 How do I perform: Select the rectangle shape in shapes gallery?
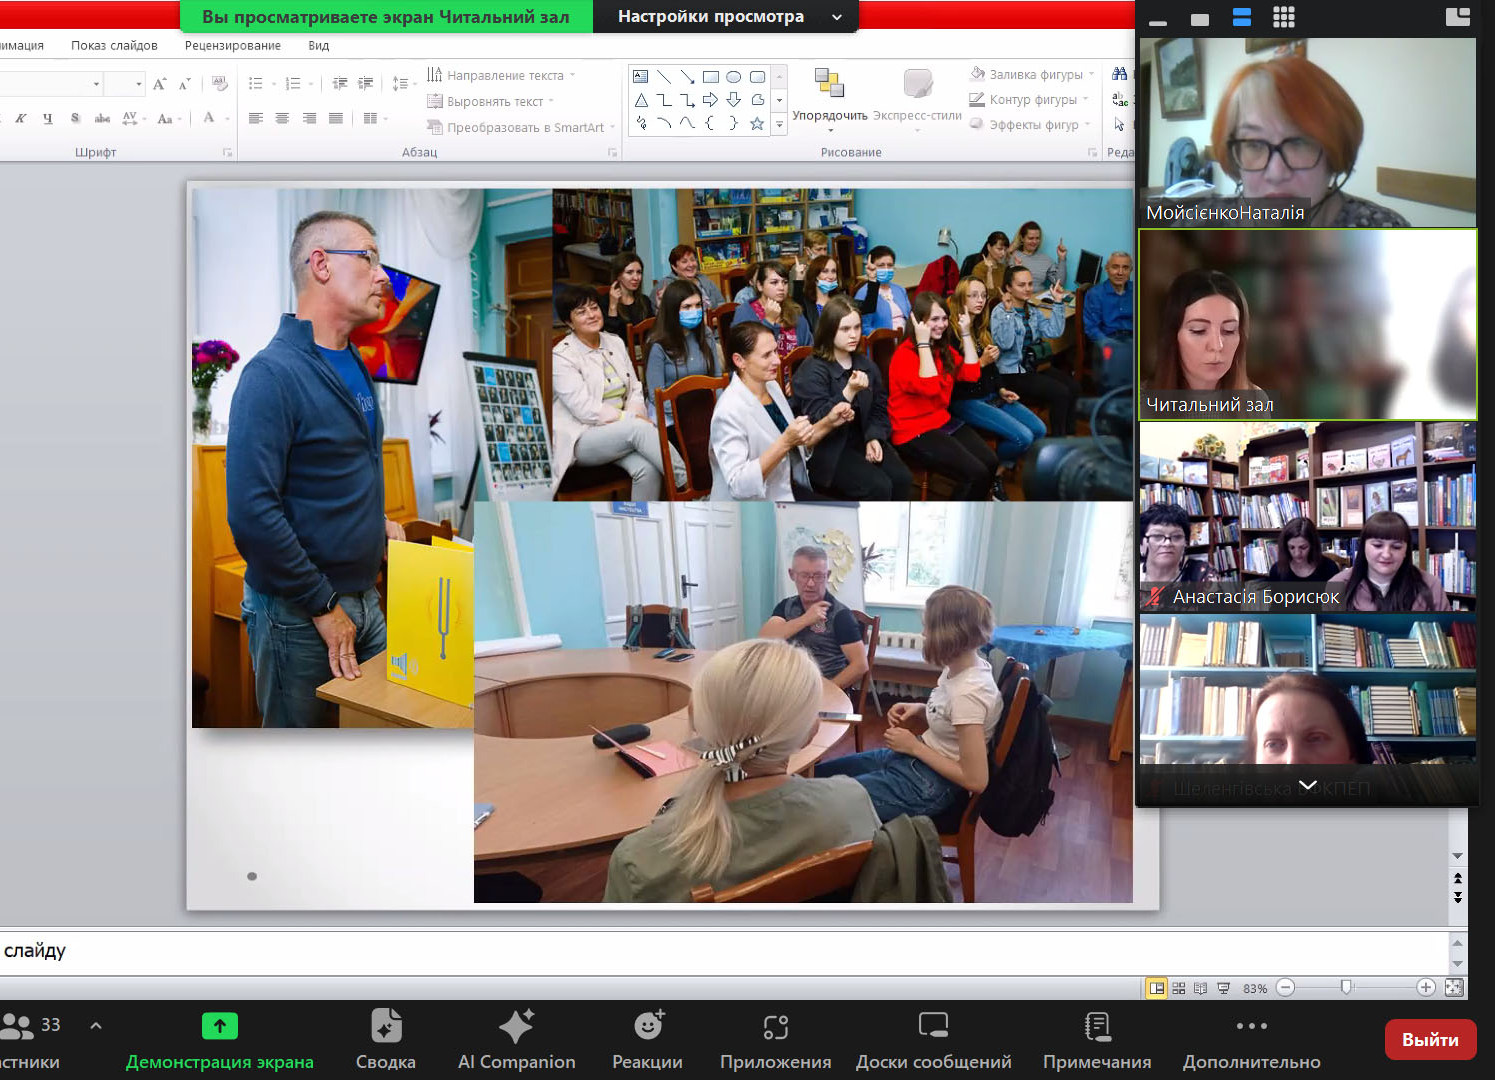click(710, 77)
